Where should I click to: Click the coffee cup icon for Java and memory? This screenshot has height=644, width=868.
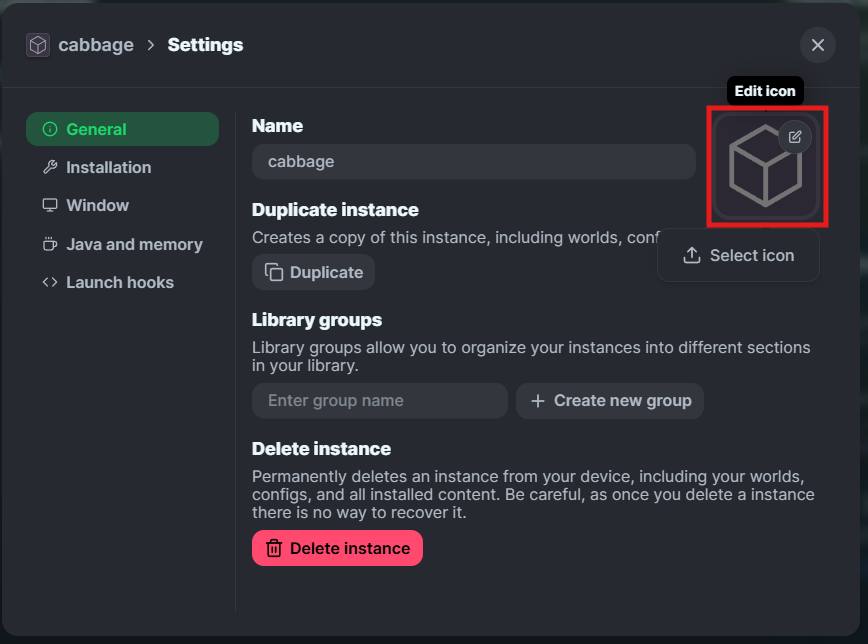50,244
